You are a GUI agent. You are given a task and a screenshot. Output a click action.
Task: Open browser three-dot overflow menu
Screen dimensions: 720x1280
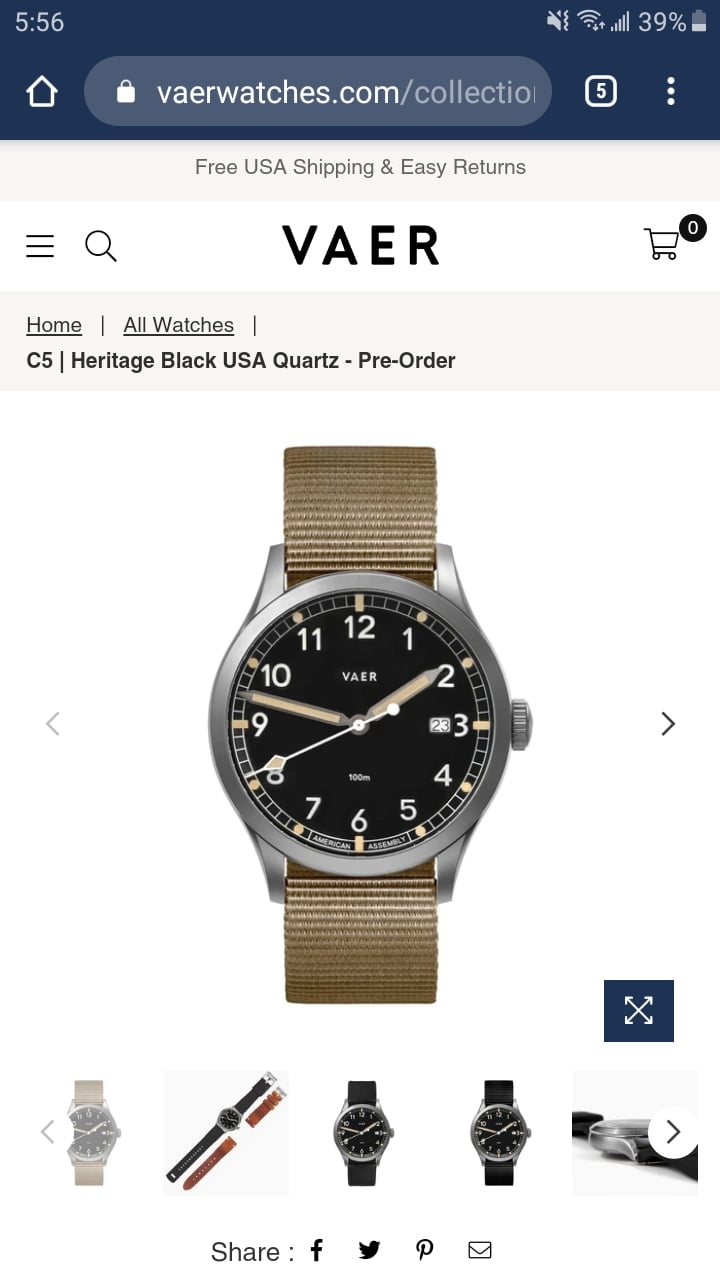[x=671, y=92]
